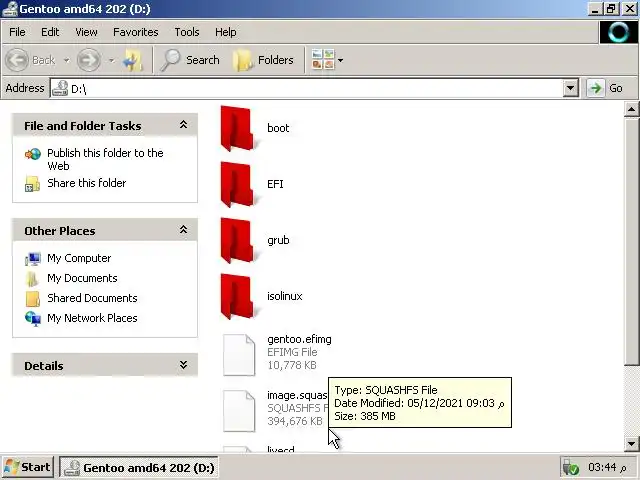This screenshot has height=480, width=640.
Task: Restore down the Explorer window
Action: coord(611,9)
